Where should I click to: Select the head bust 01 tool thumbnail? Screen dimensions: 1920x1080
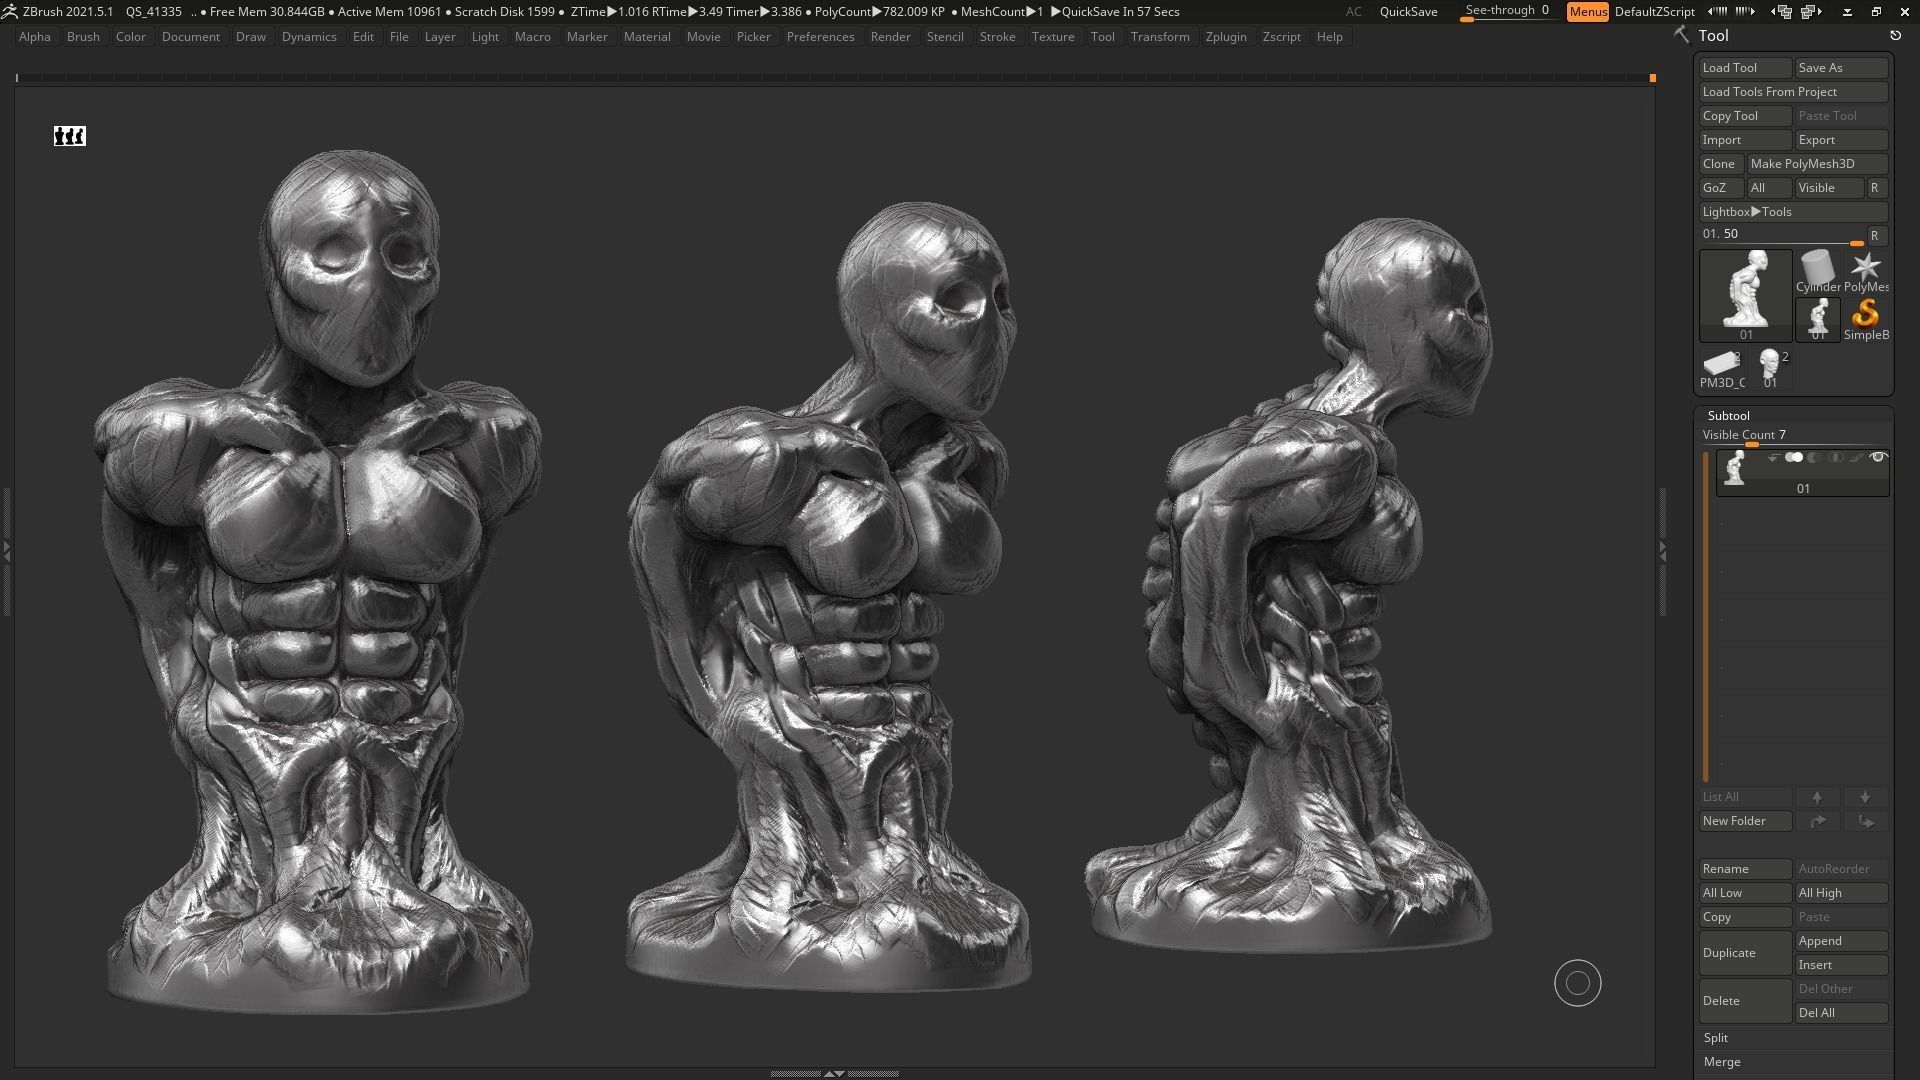point(1770,368)
